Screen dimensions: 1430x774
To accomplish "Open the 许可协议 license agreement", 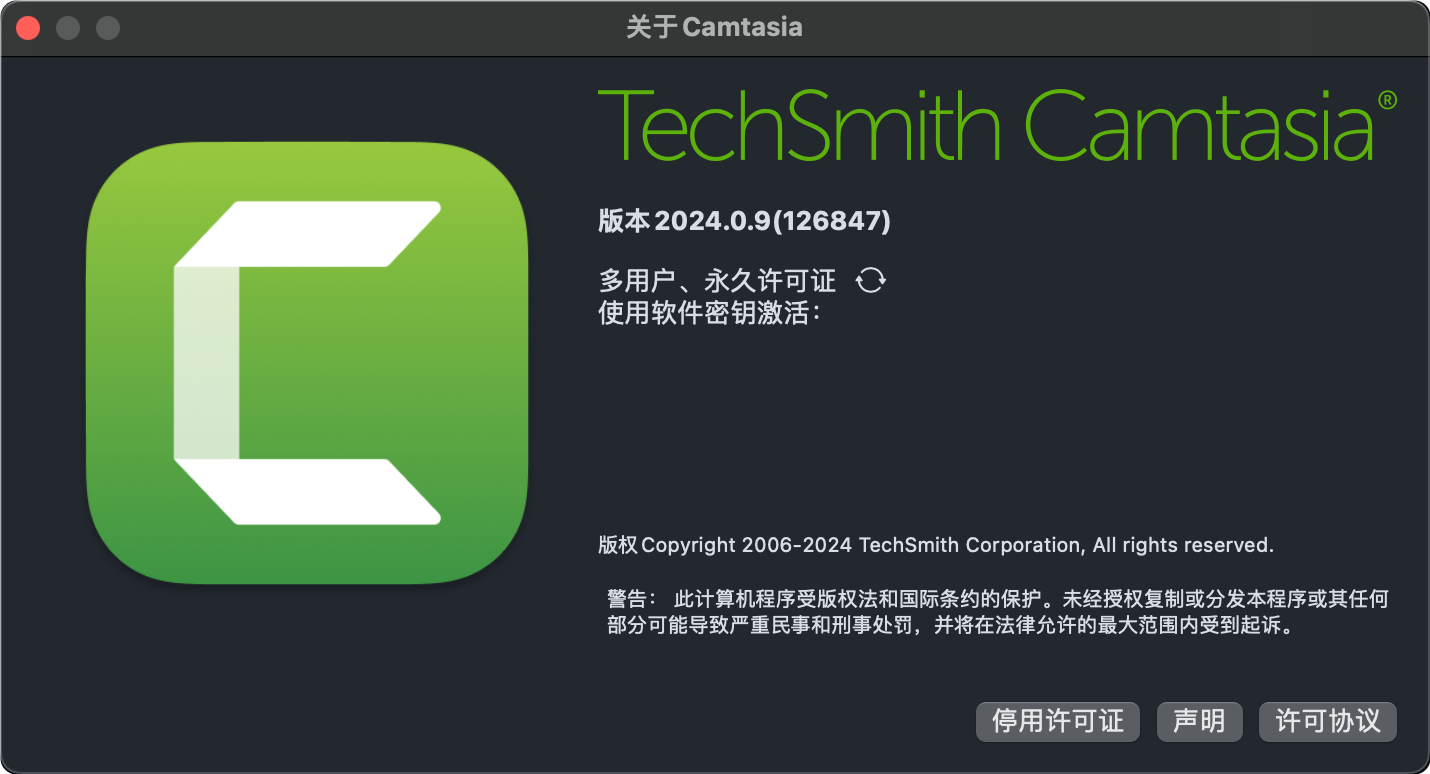I will coord(1328,721).
